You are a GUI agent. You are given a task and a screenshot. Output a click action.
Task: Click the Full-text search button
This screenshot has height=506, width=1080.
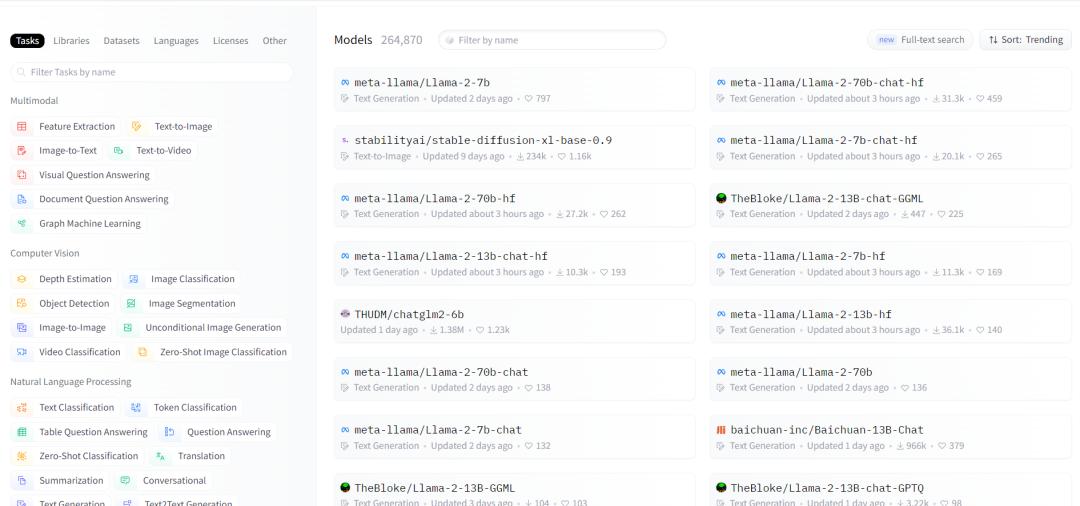pyautogui.click(x=920, y=40)
